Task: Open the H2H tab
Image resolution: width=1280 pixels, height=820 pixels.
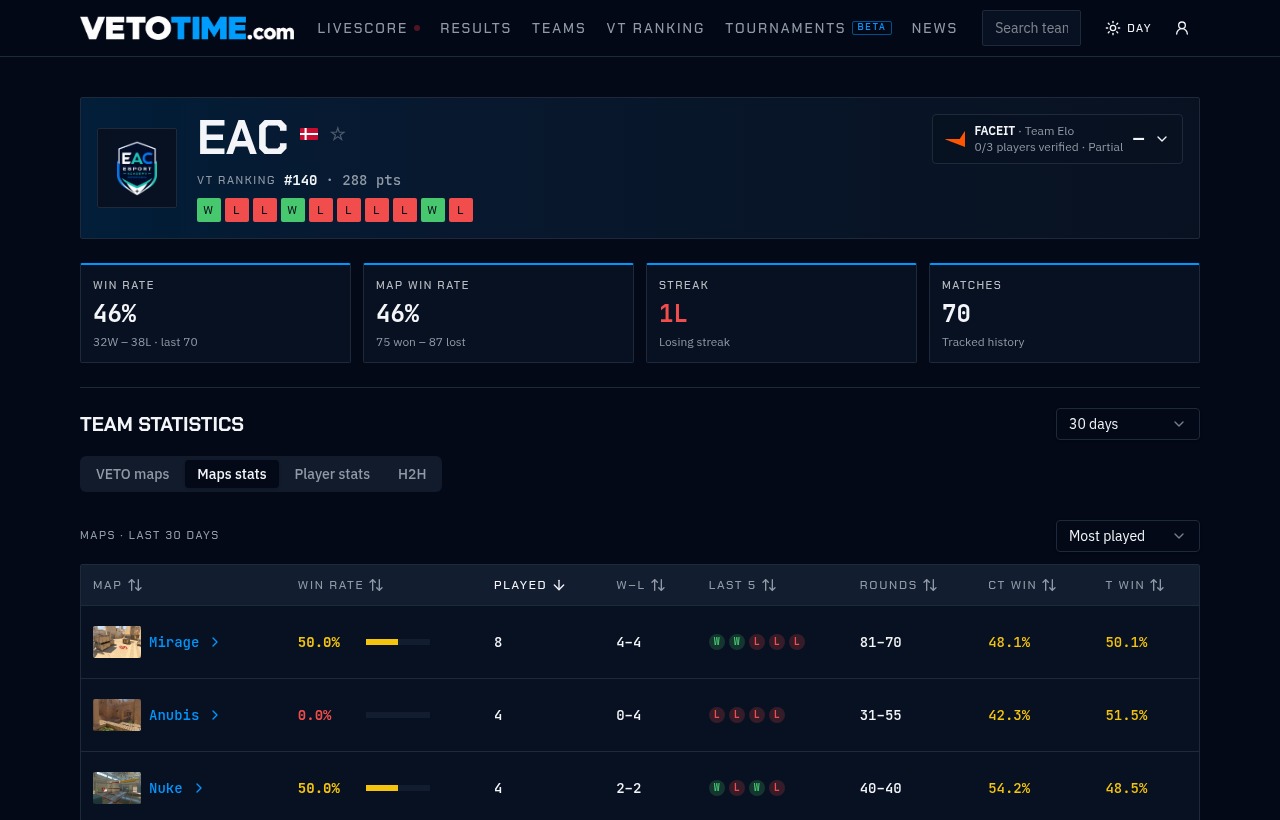Action: [x=412, y=474]
